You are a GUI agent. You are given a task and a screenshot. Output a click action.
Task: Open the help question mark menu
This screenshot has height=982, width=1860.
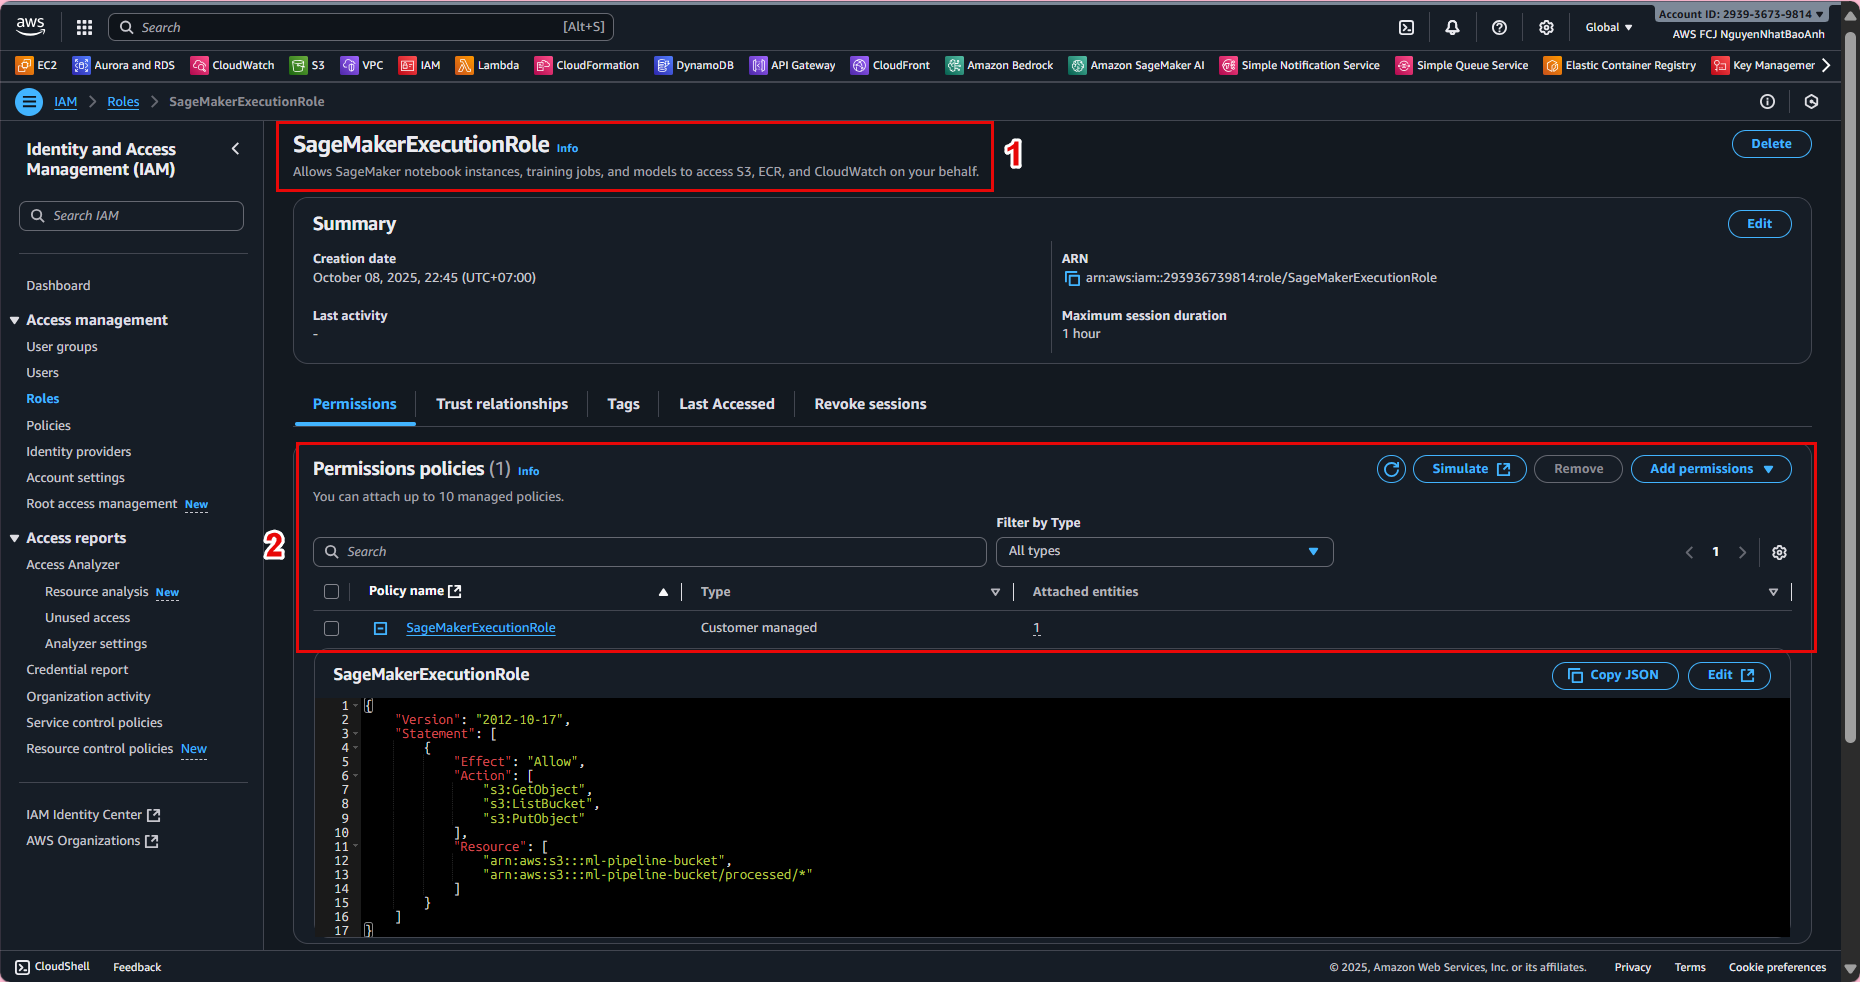point(1499,27)
